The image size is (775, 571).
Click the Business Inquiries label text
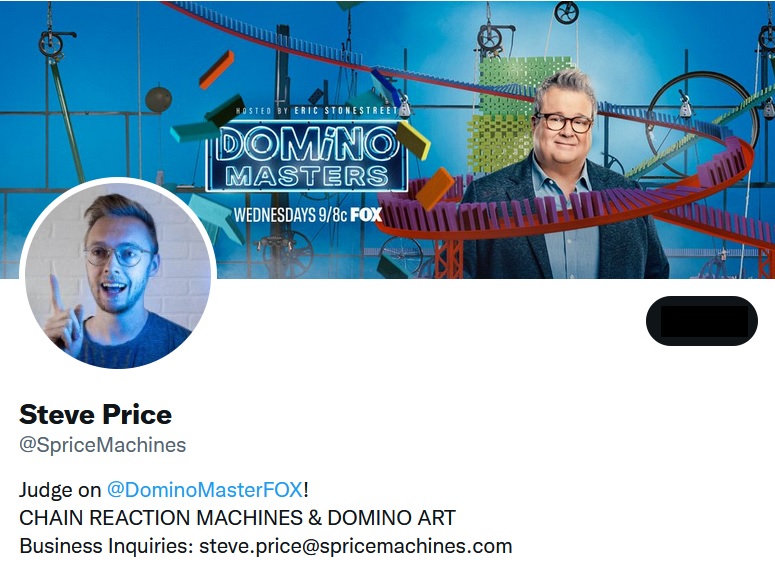click(x=106, y=546)
